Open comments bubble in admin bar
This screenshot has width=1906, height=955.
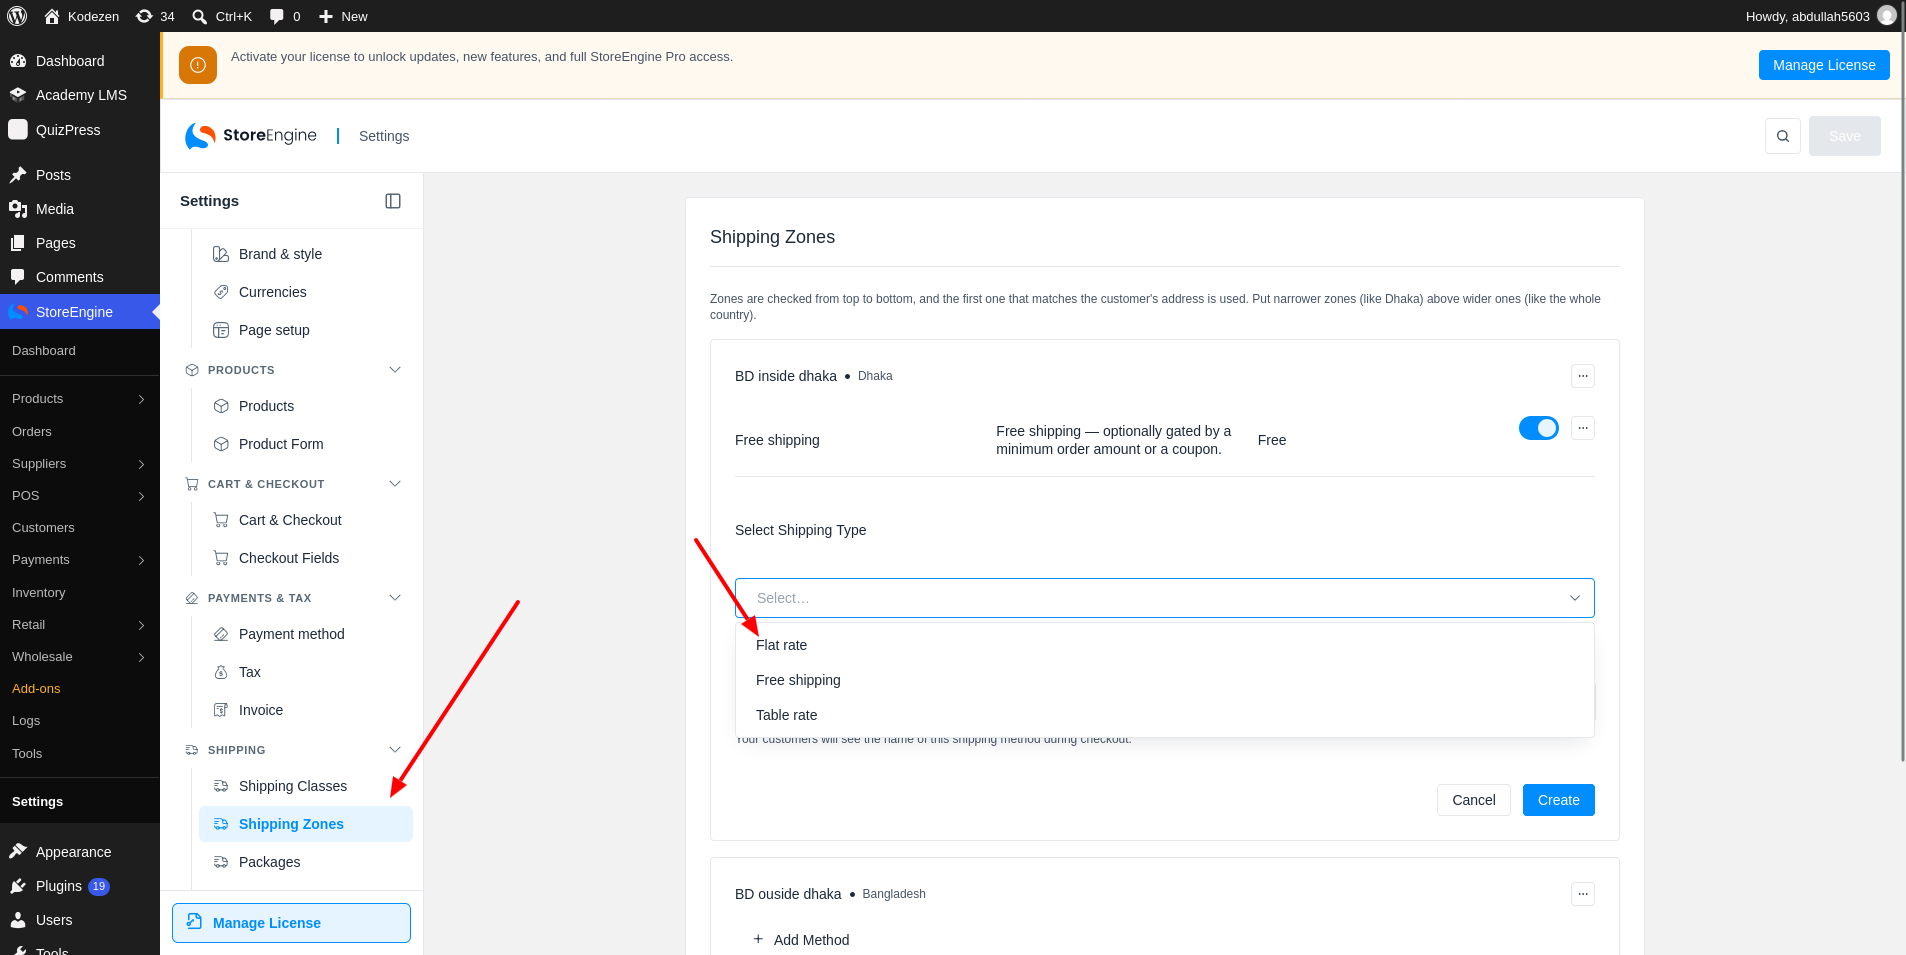point(277,16)
